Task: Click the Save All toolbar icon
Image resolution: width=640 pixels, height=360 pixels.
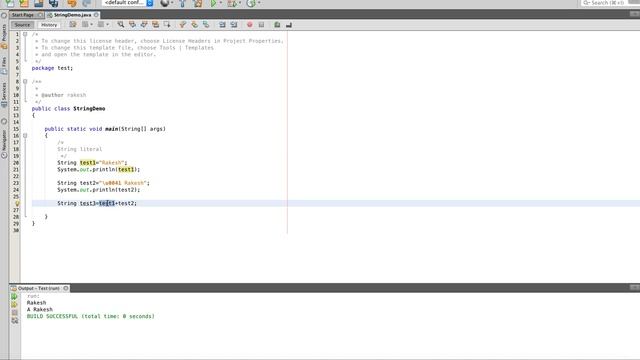Action: point(53,3)
